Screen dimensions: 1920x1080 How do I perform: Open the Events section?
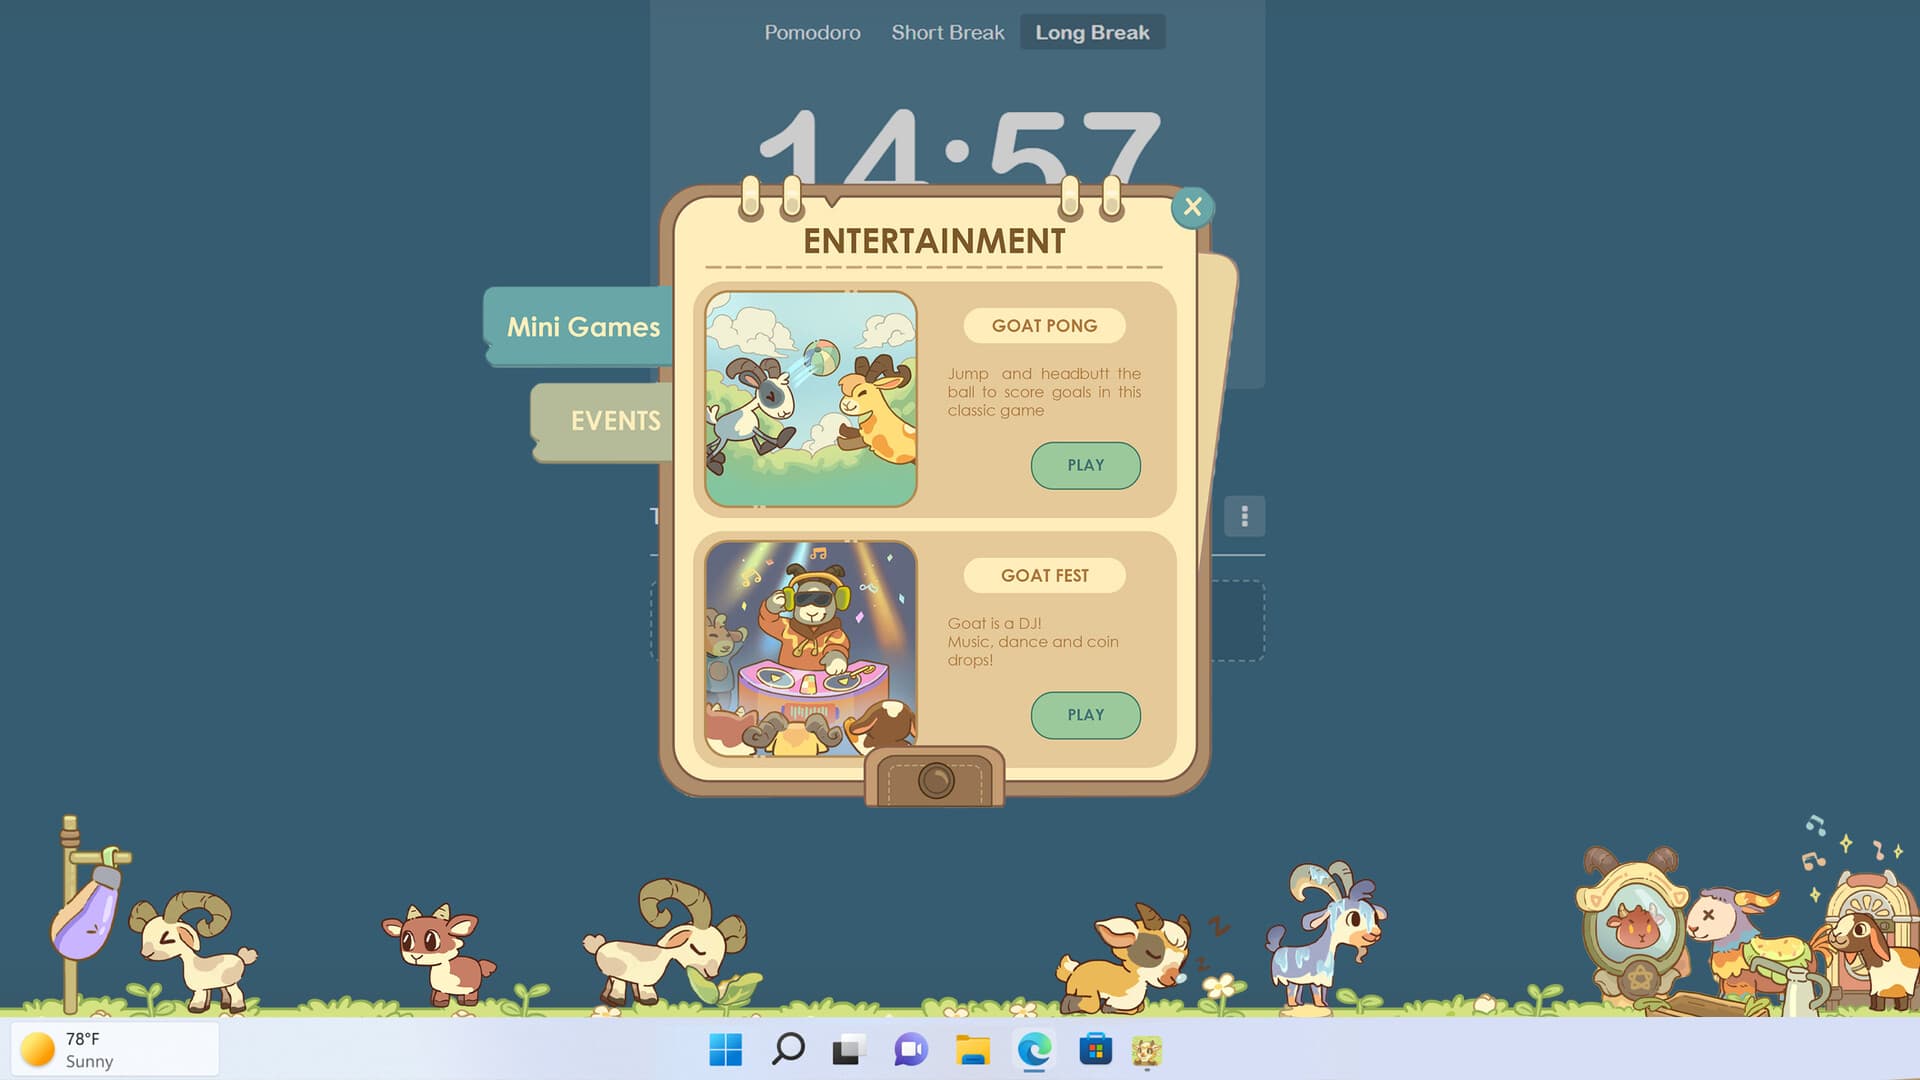(x=615, y=421)
